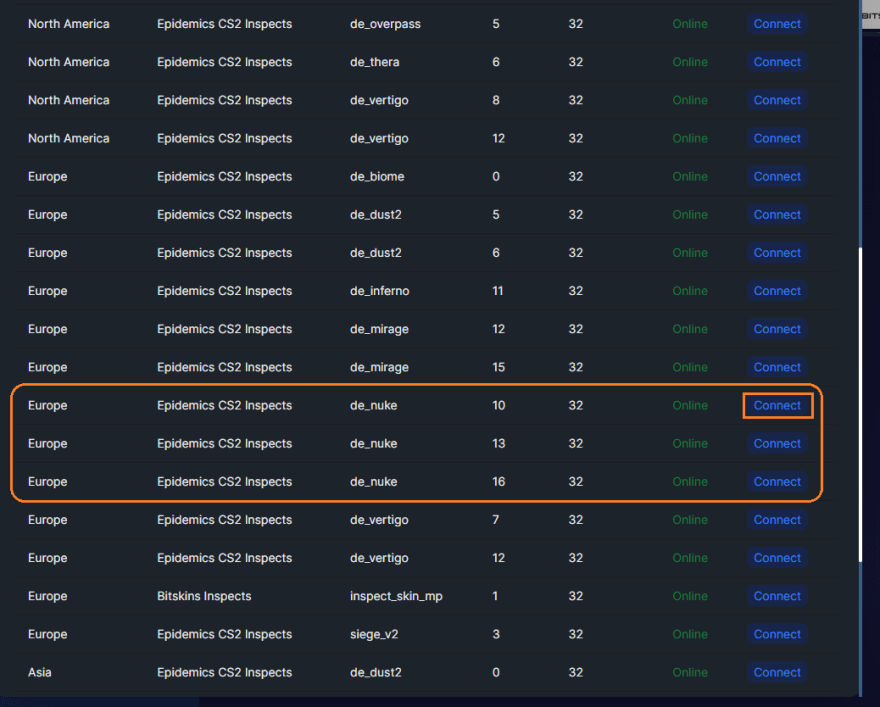Connect to the de_dust2 server with 5 players

pos(777,214)
